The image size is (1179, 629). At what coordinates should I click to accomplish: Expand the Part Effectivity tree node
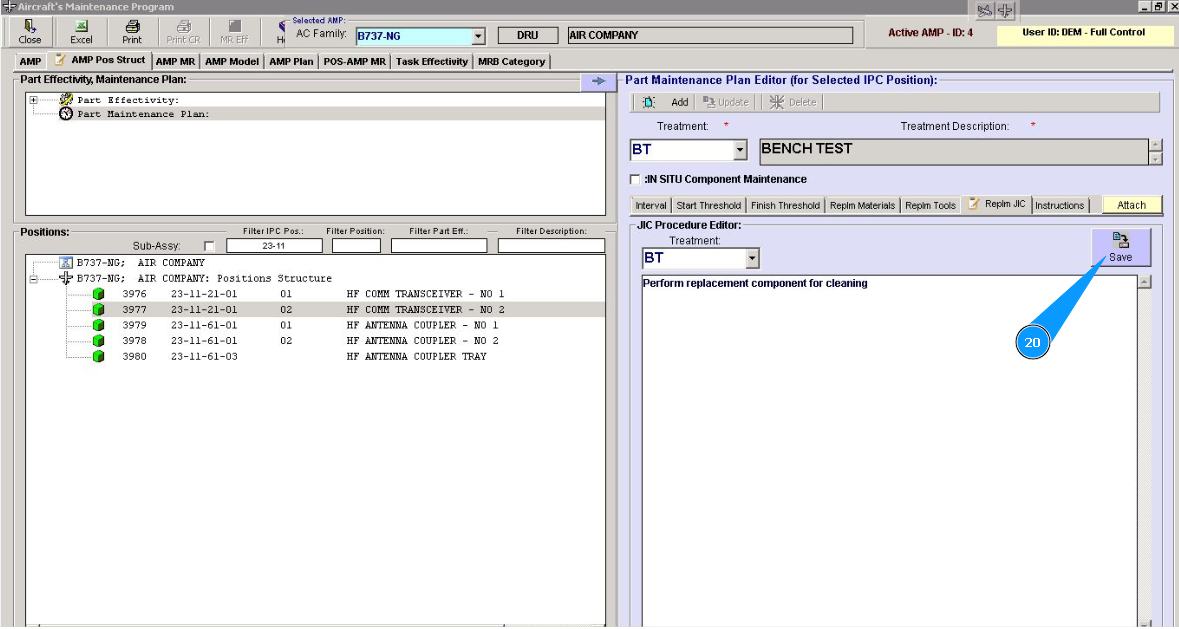click(x=34, y=100)
